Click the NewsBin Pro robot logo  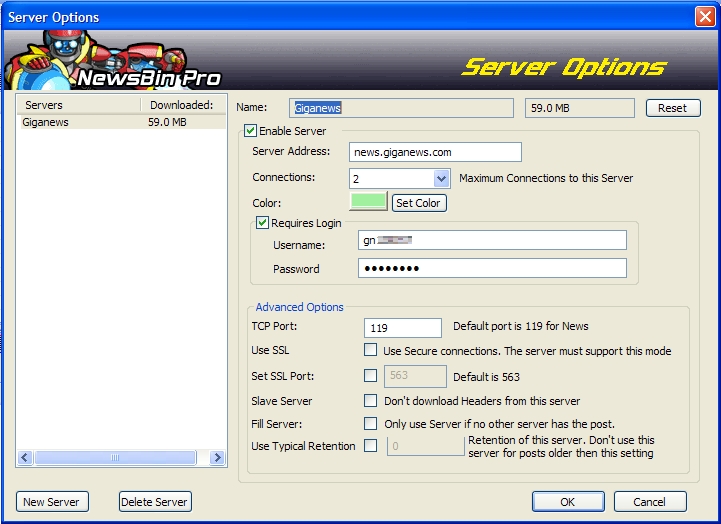113,60
